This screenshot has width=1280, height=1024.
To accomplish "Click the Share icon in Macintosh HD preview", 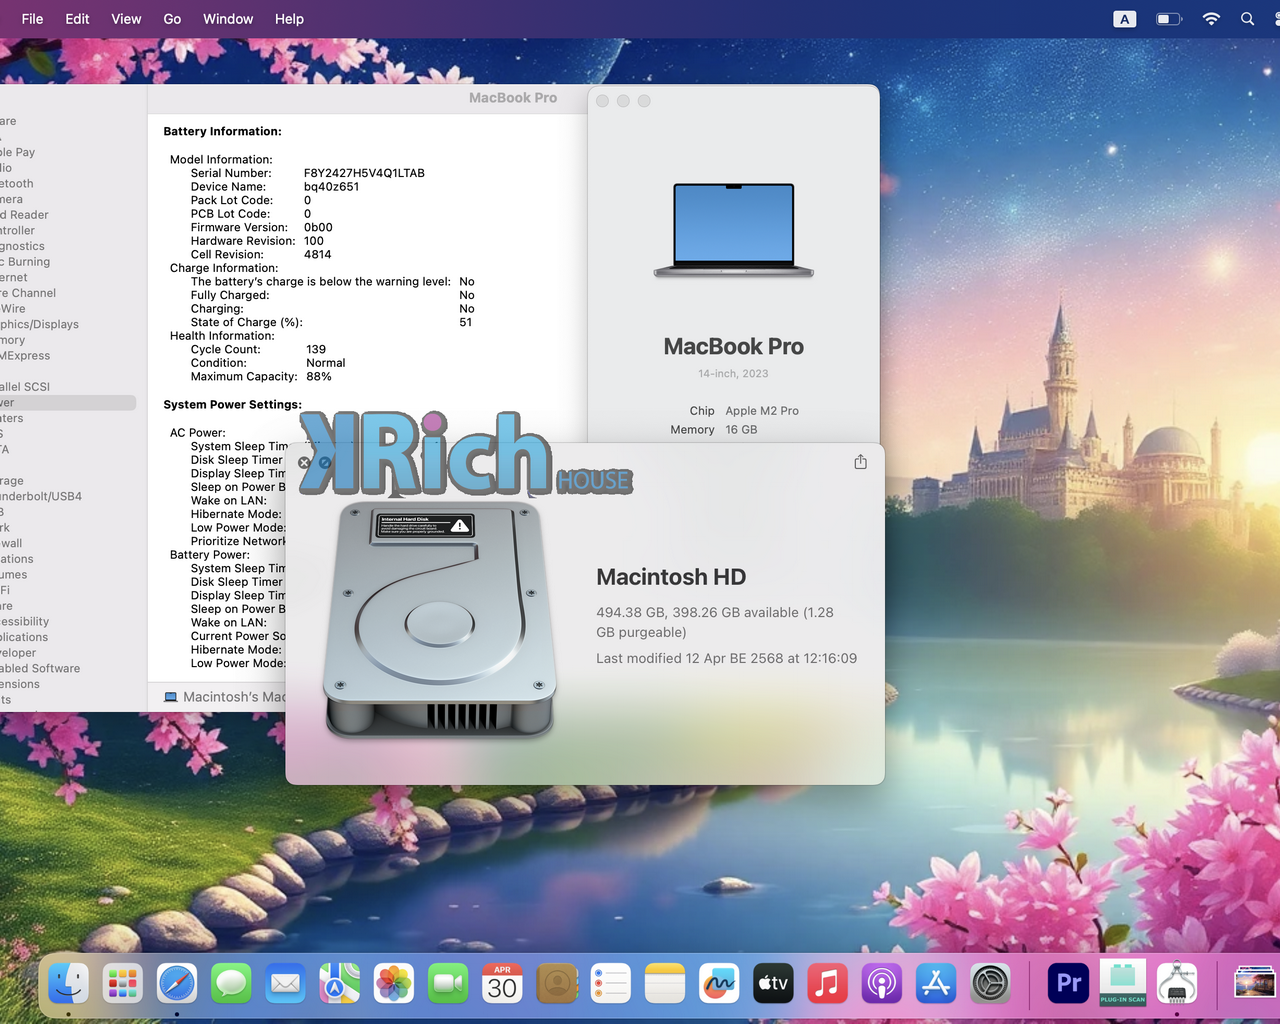I will coord(860,462).
